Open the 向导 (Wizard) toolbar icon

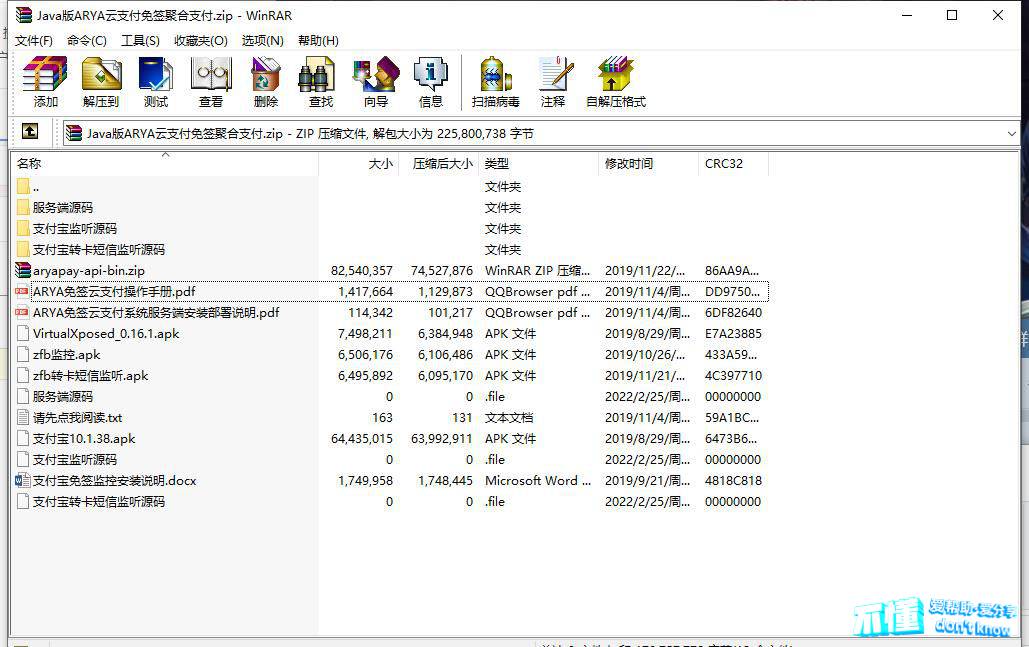[376, 74]
